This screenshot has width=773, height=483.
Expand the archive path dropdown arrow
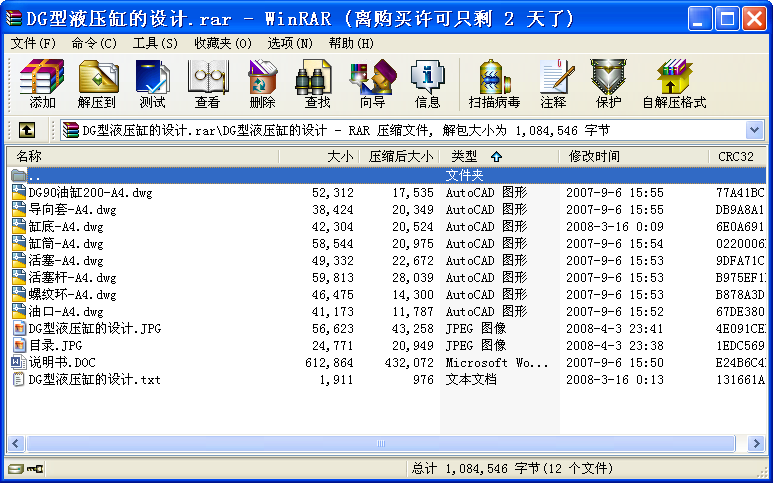coord(754,130)
